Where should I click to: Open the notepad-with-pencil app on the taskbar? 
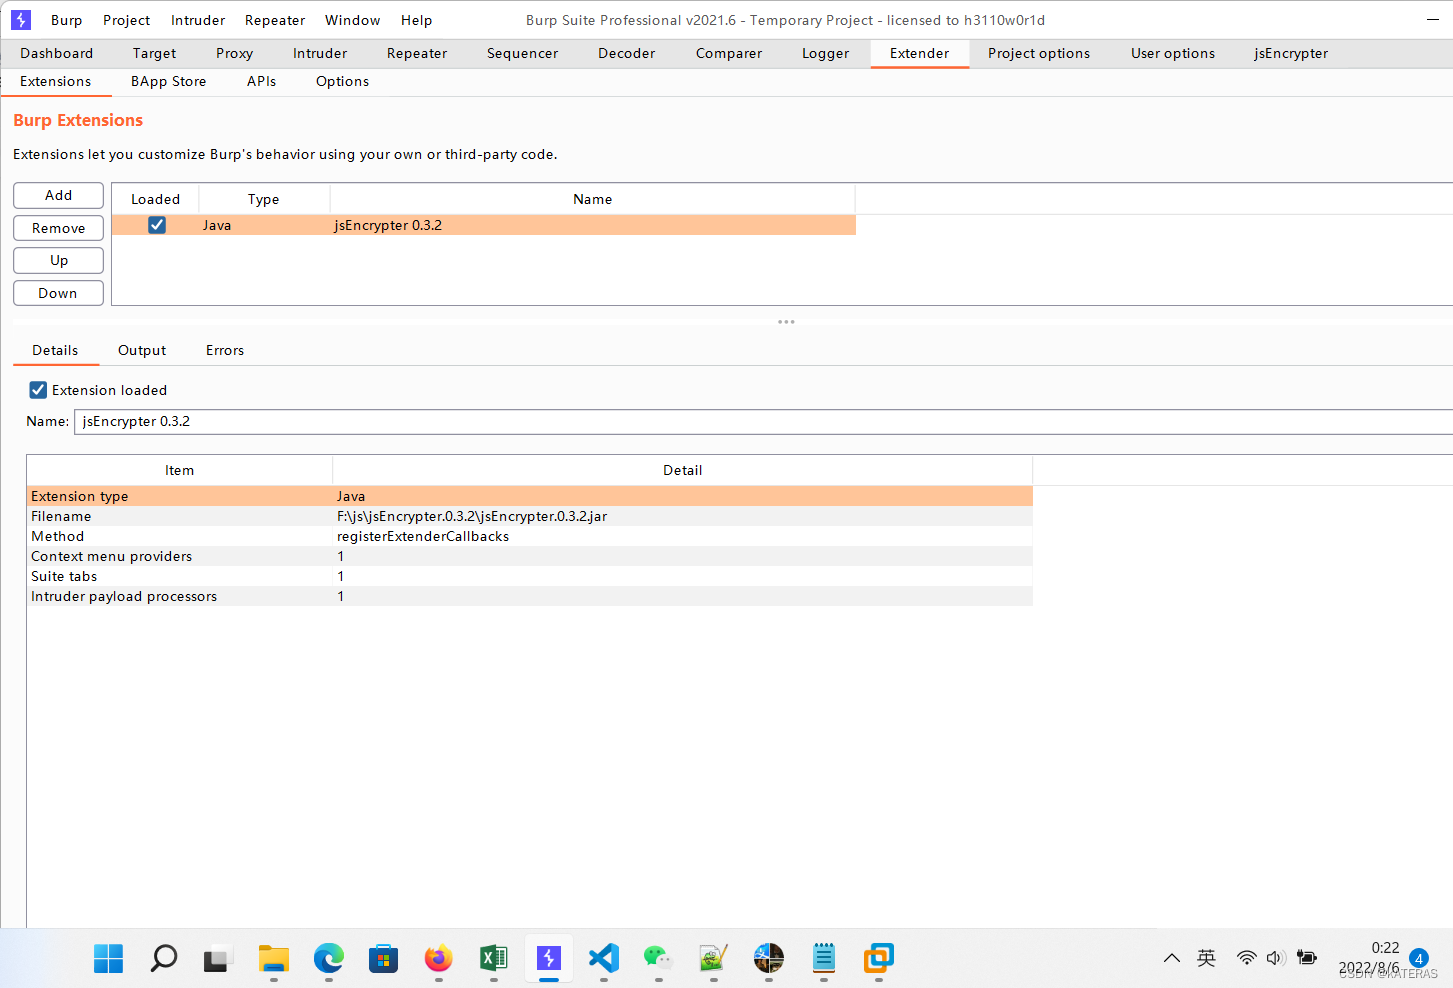[x=713, y=958]
